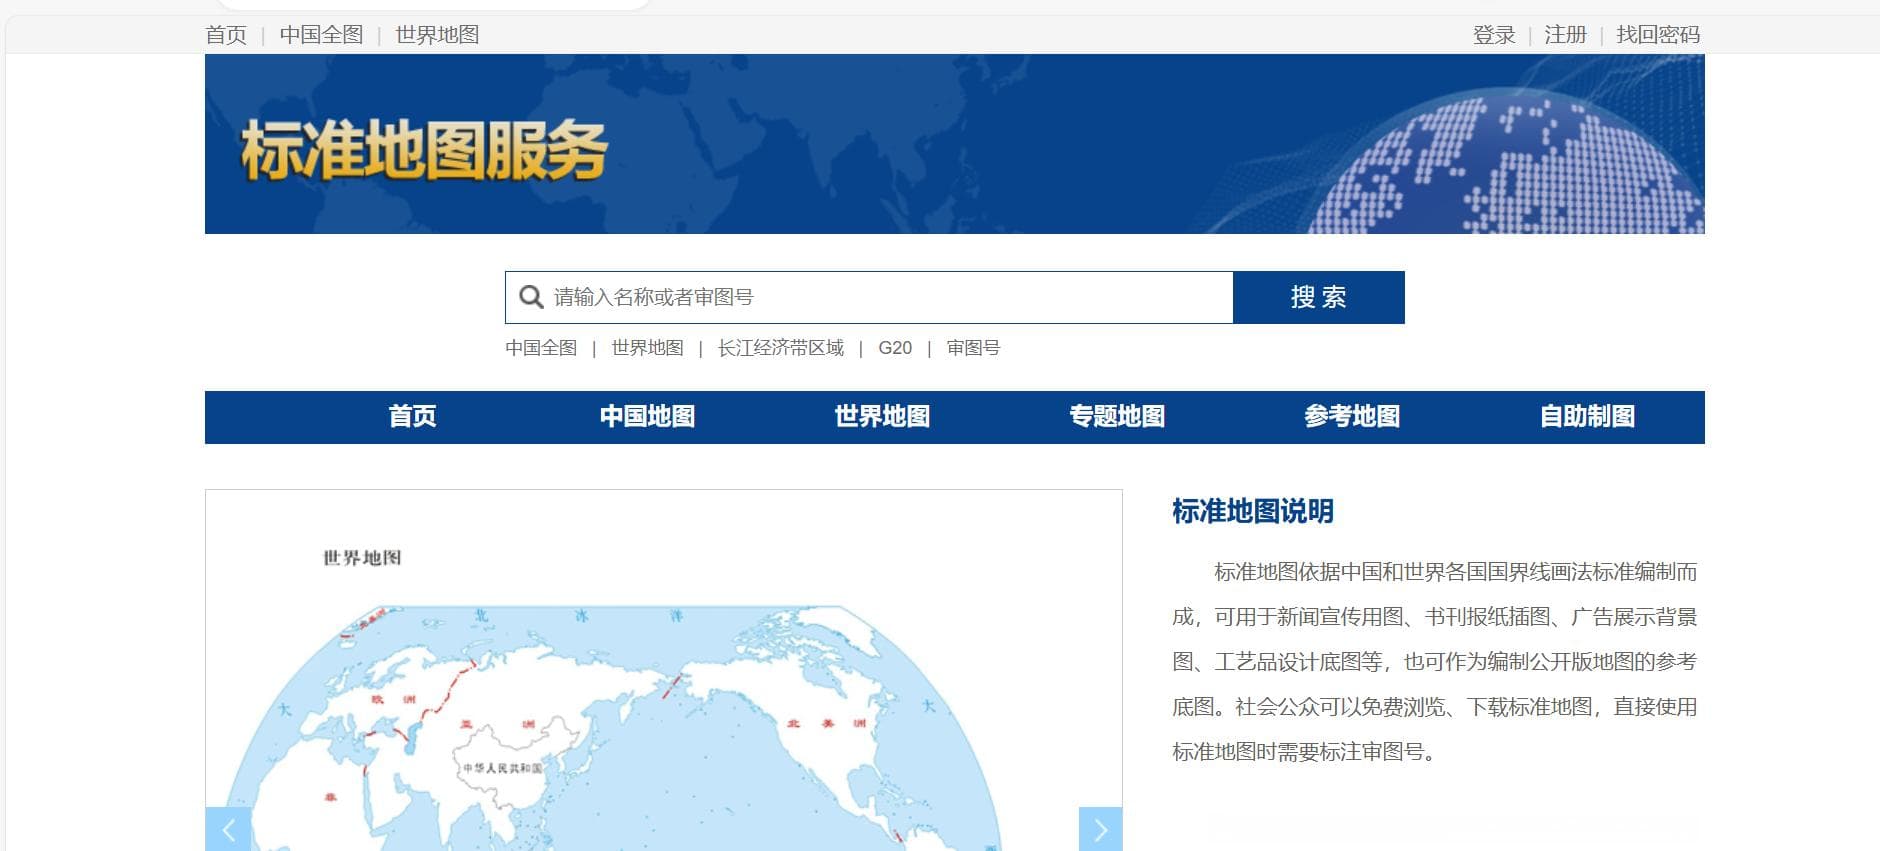Click the magnifier icon in search box

click(x=531, y=297)
